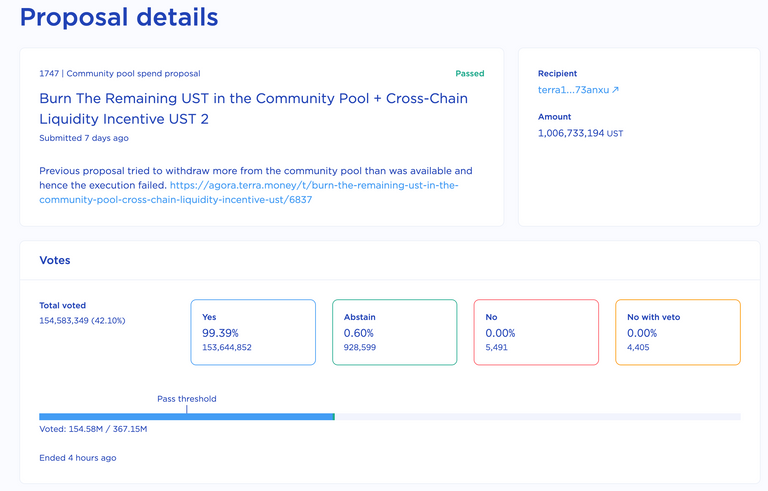Select the Abstain 0.60% vote card
The image size is (768, 491).
click(394, 332)
